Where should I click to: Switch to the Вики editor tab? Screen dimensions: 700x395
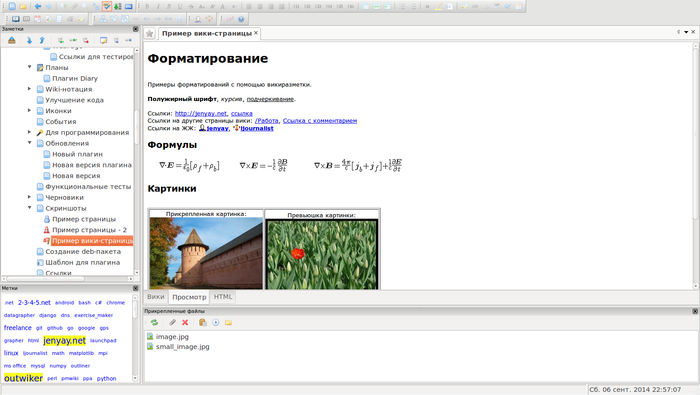[155, 297]
